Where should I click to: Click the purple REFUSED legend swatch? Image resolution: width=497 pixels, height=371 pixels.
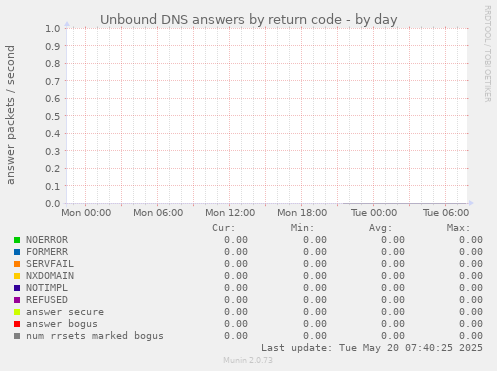click(x=17, y=300)
